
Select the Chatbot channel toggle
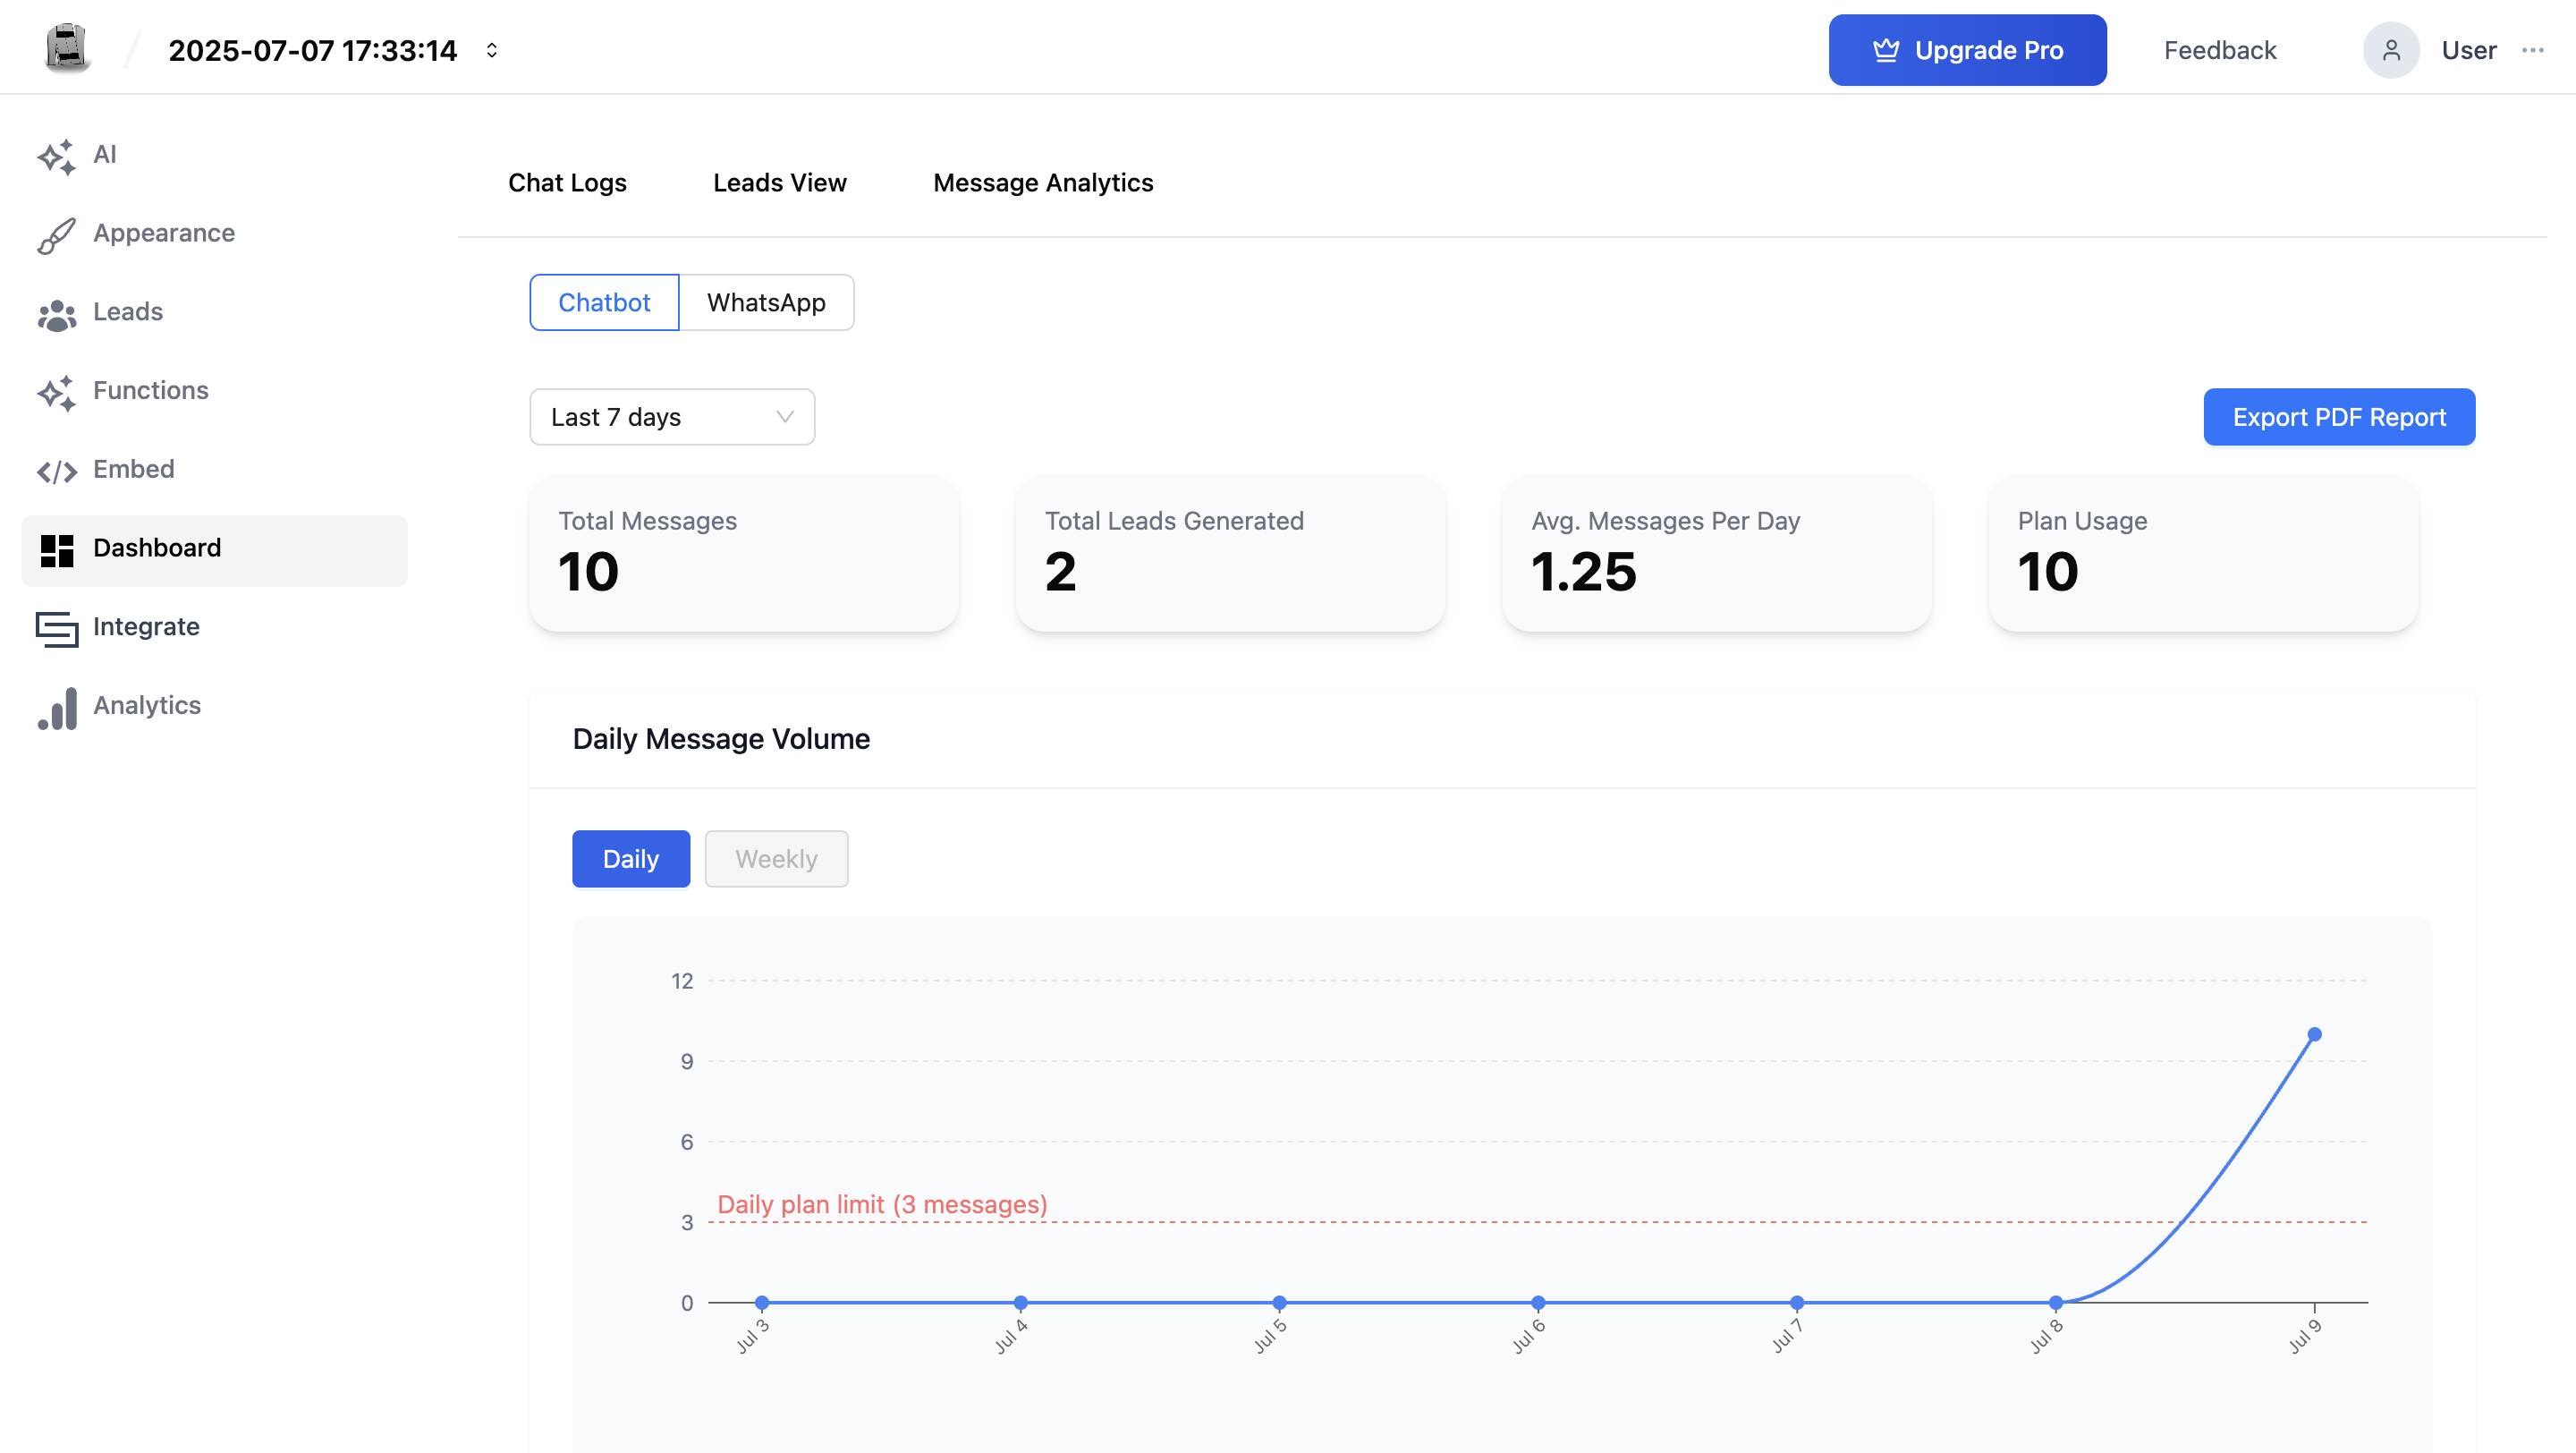604,303
